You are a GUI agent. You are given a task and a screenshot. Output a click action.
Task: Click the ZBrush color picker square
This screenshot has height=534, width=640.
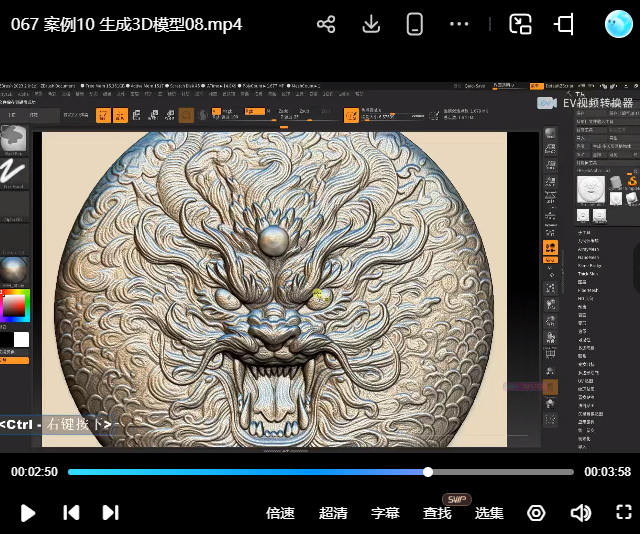tap(15, 305)
